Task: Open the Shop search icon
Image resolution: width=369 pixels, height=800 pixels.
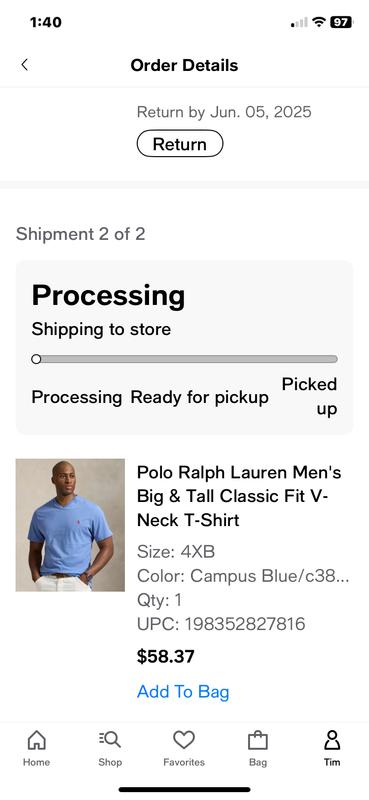Action: [110, 740]
